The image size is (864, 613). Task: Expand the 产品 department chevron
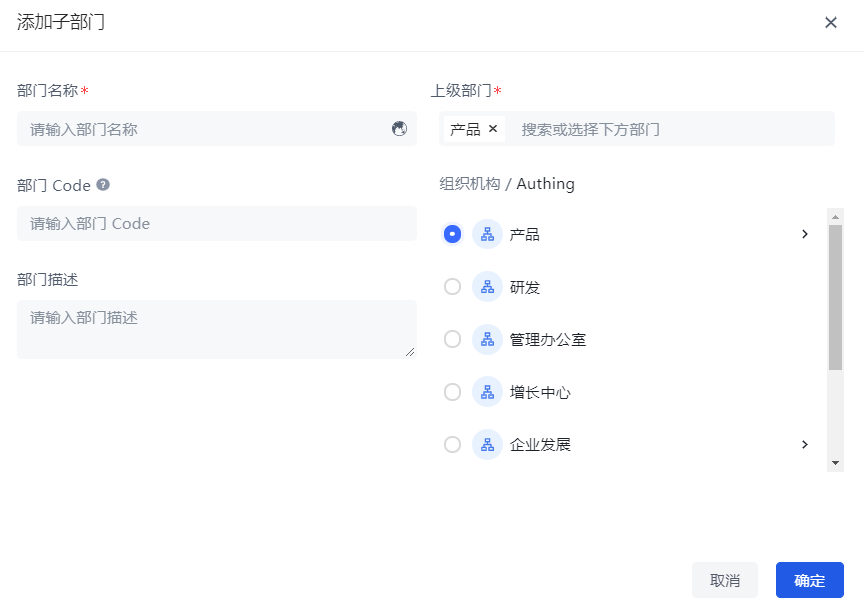pos(805,234)
